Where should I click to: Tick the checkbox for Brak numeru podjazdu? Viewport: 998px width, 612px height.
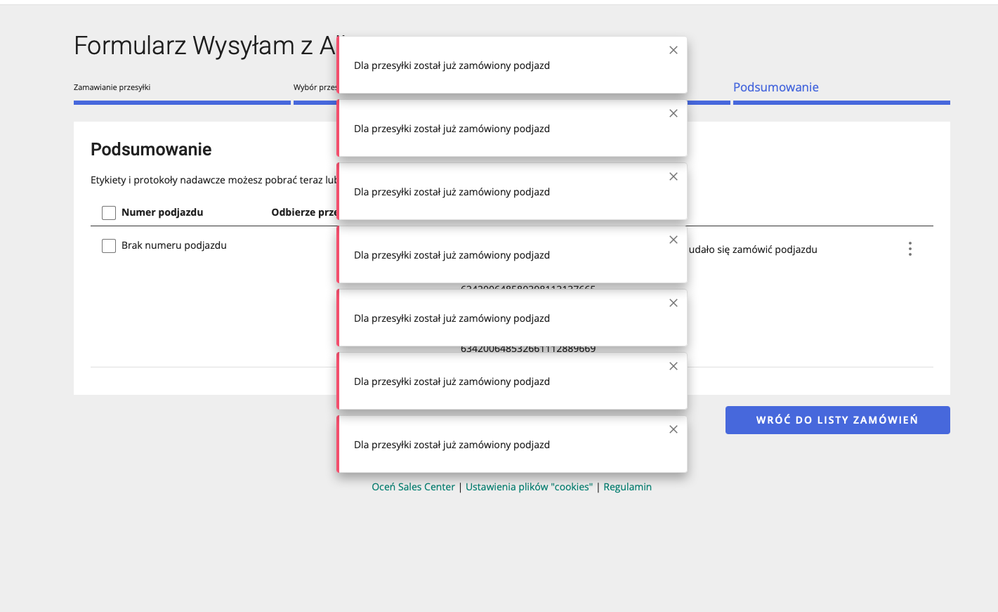109,246
